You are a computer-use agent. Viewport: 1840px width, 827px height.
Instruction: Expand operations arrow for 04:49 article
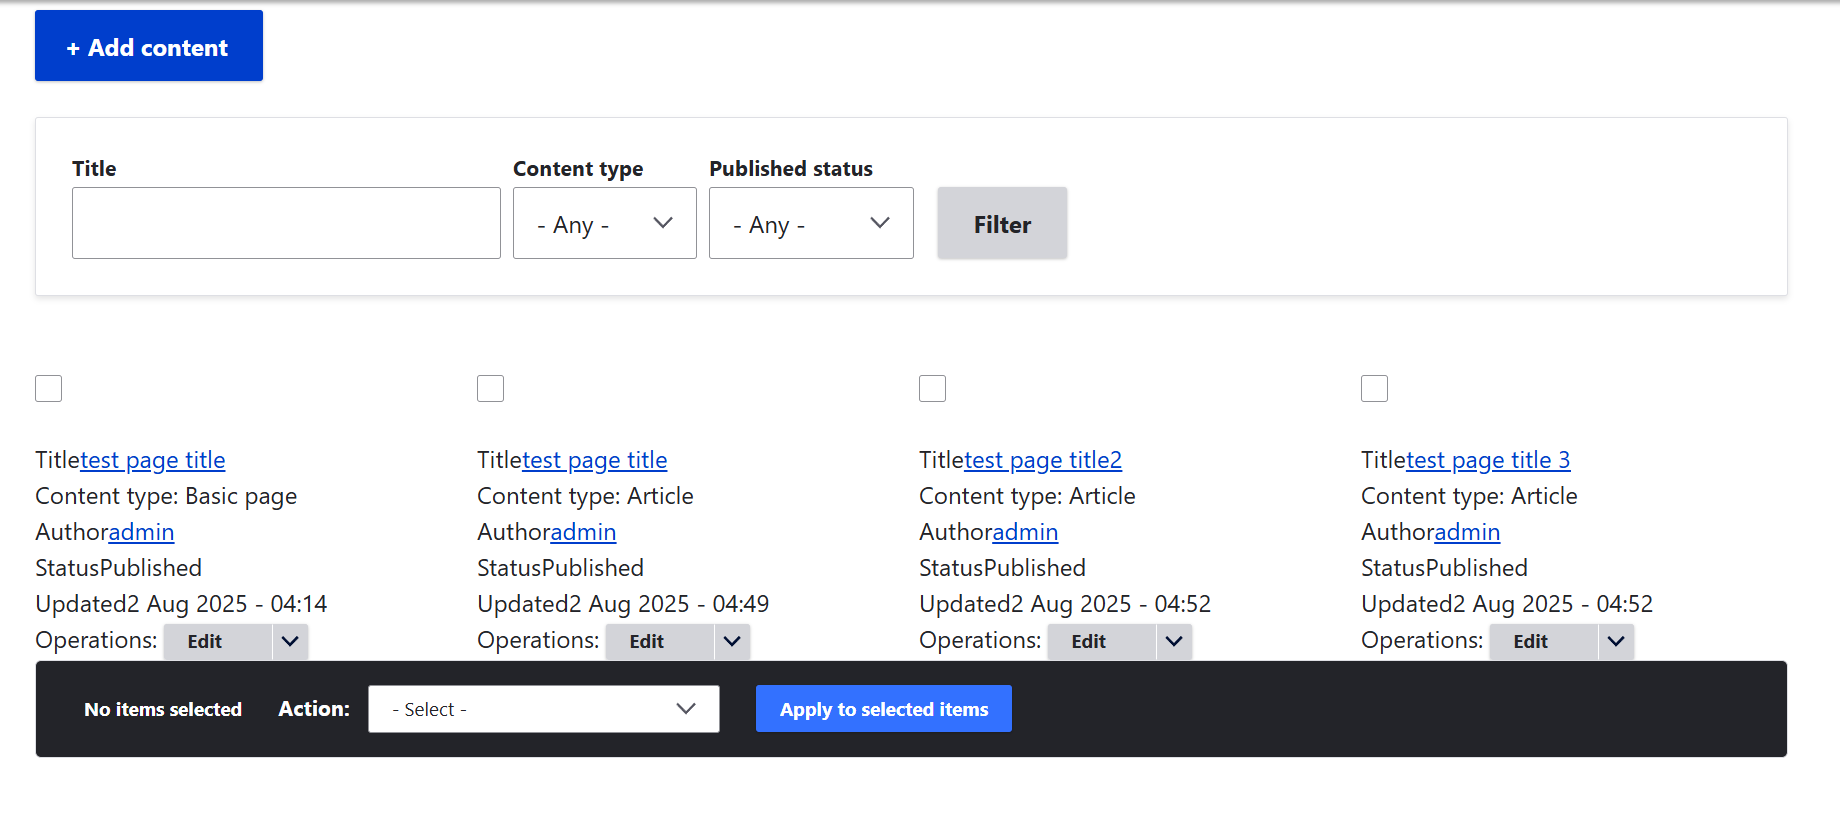(732, 642)
